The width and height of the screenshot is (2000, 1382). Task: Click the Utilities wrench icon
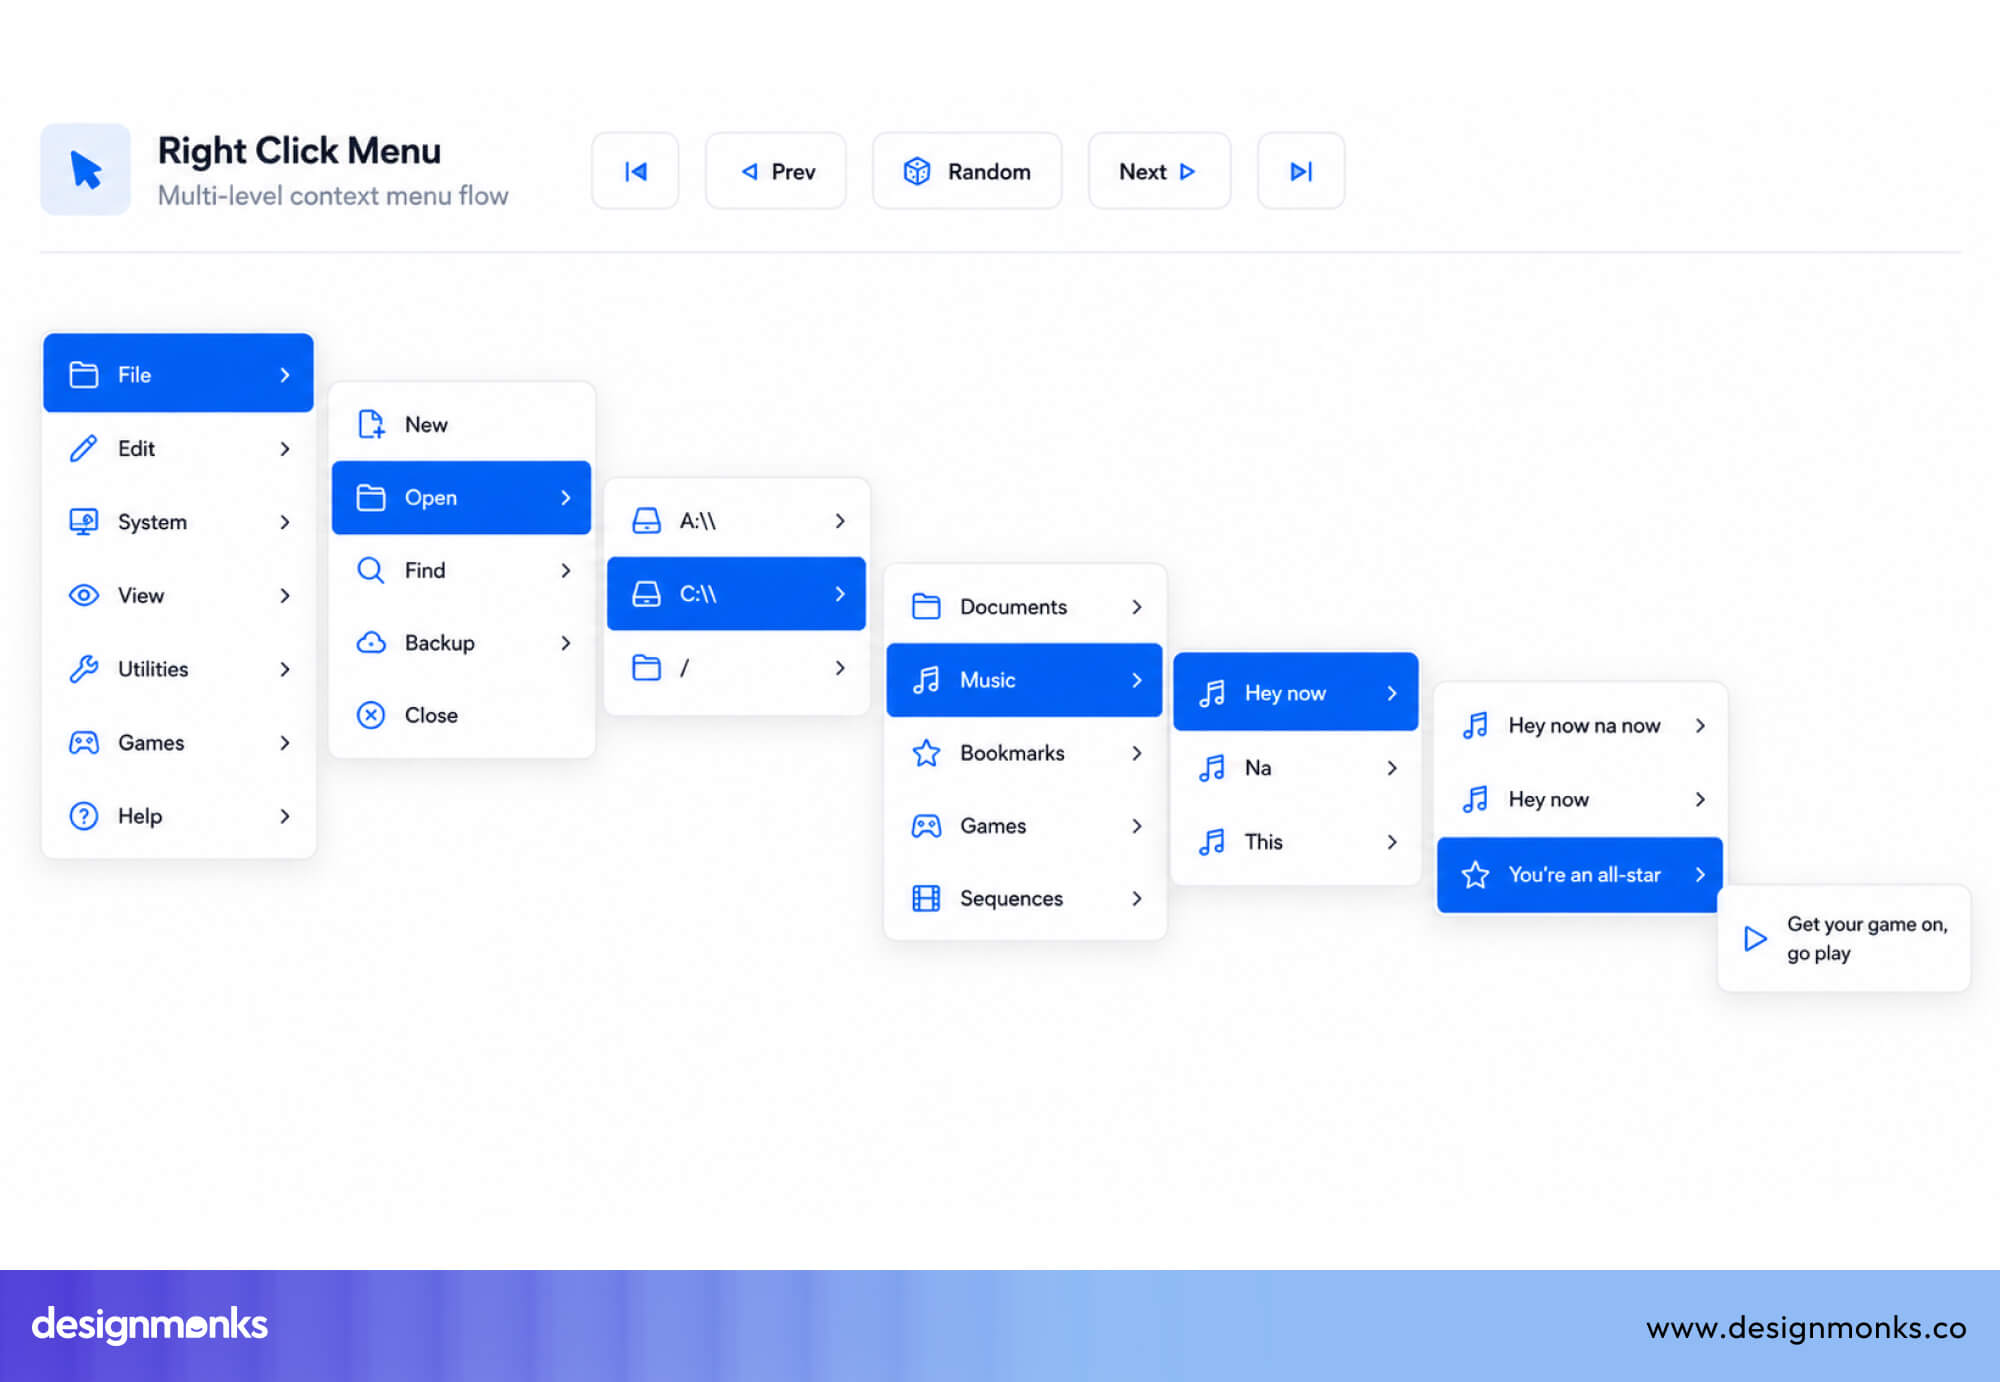coord(84,669)
